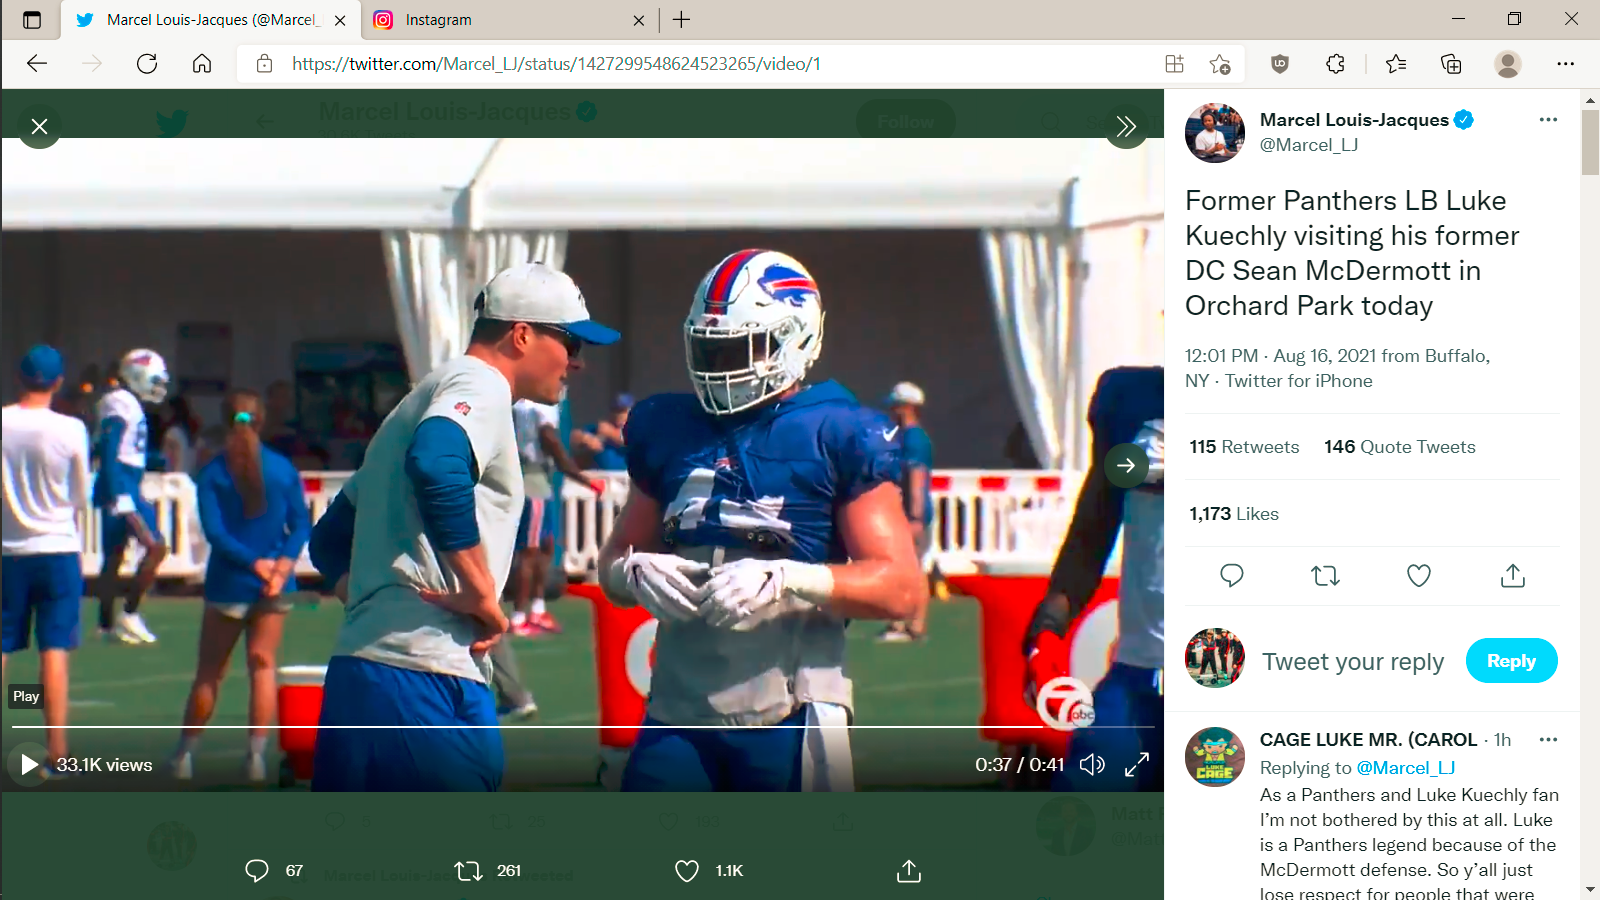Go to browser home page
The image size is (1600, 900).
coord(202,64)
